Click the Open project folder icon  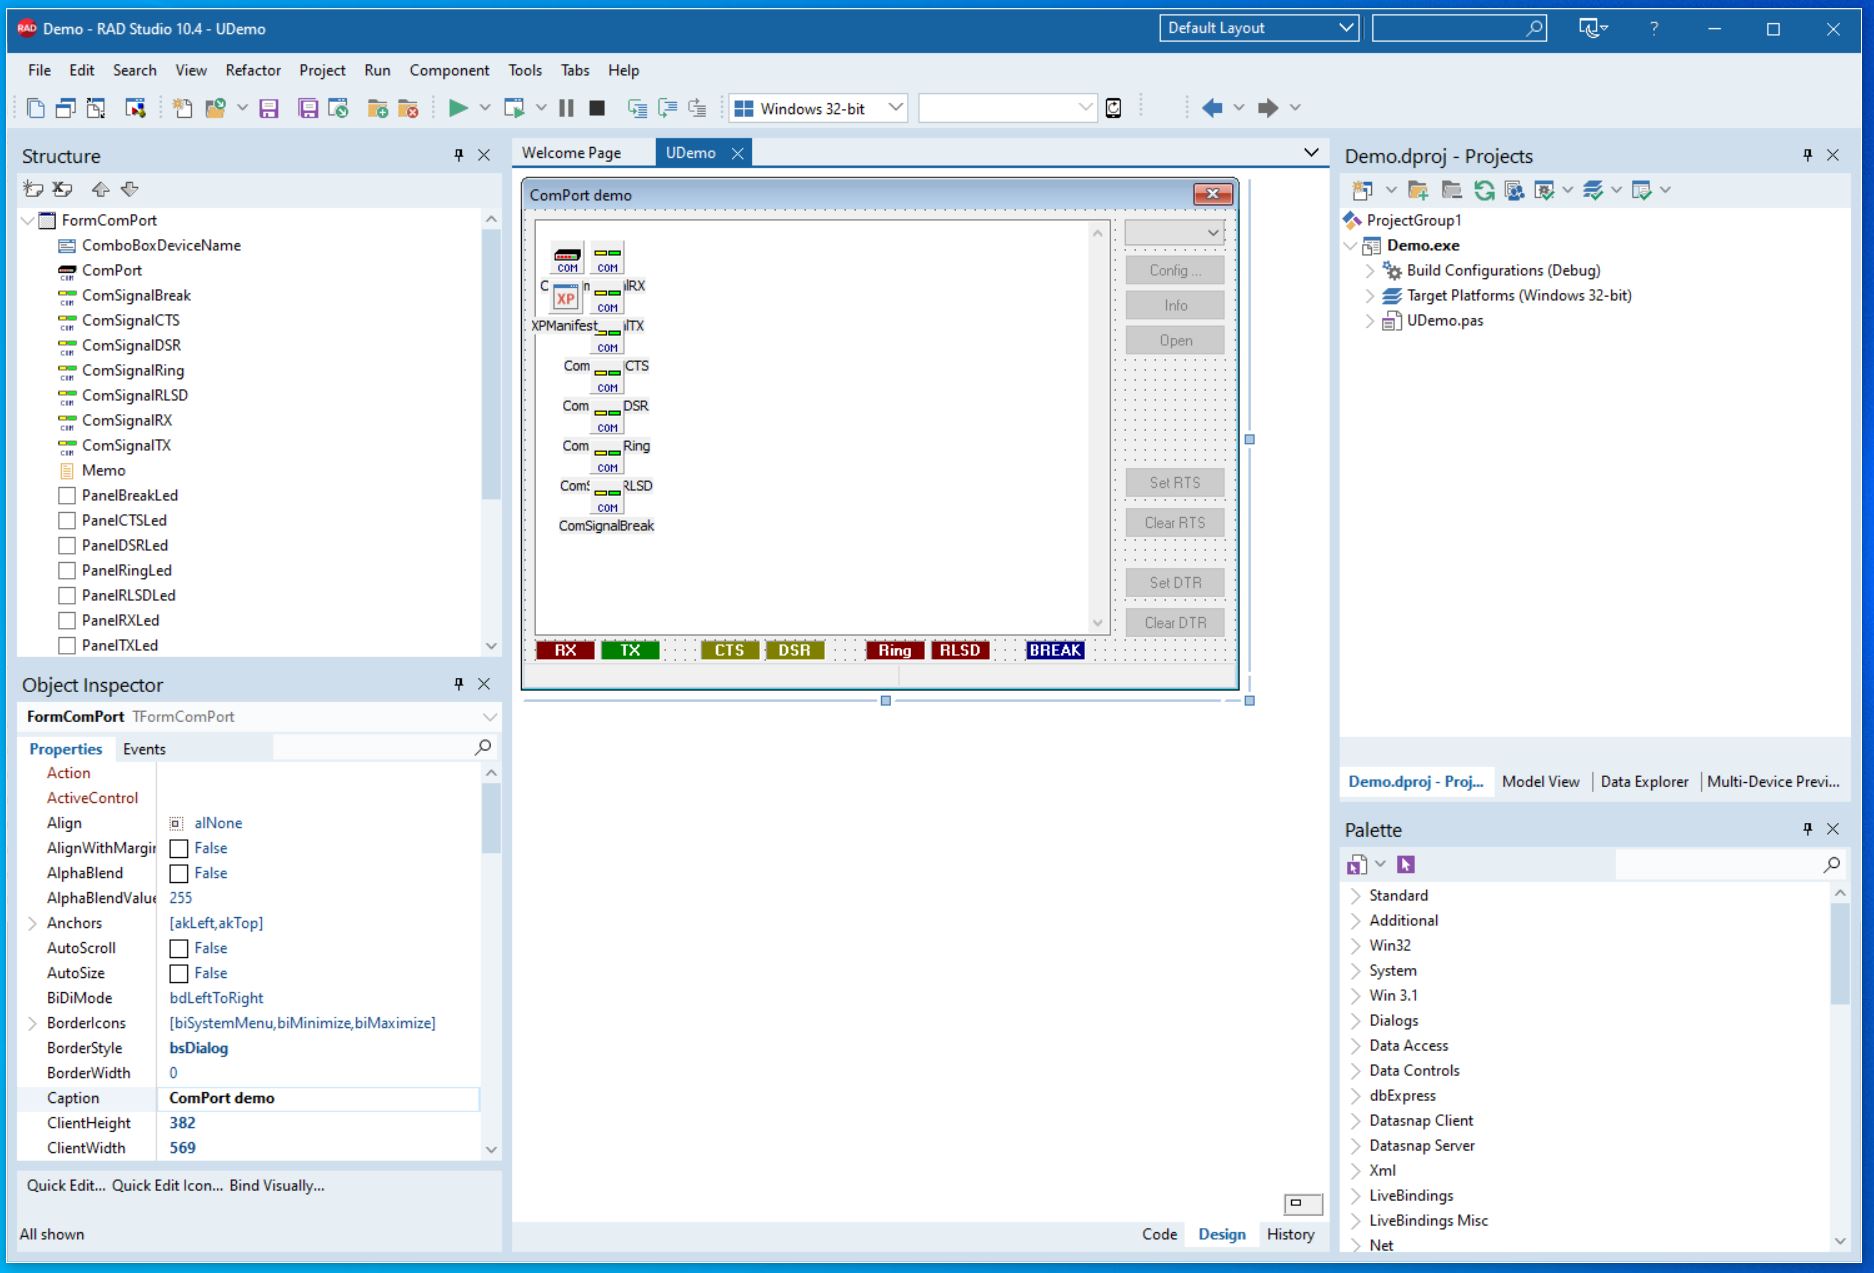tap(214, 108)
